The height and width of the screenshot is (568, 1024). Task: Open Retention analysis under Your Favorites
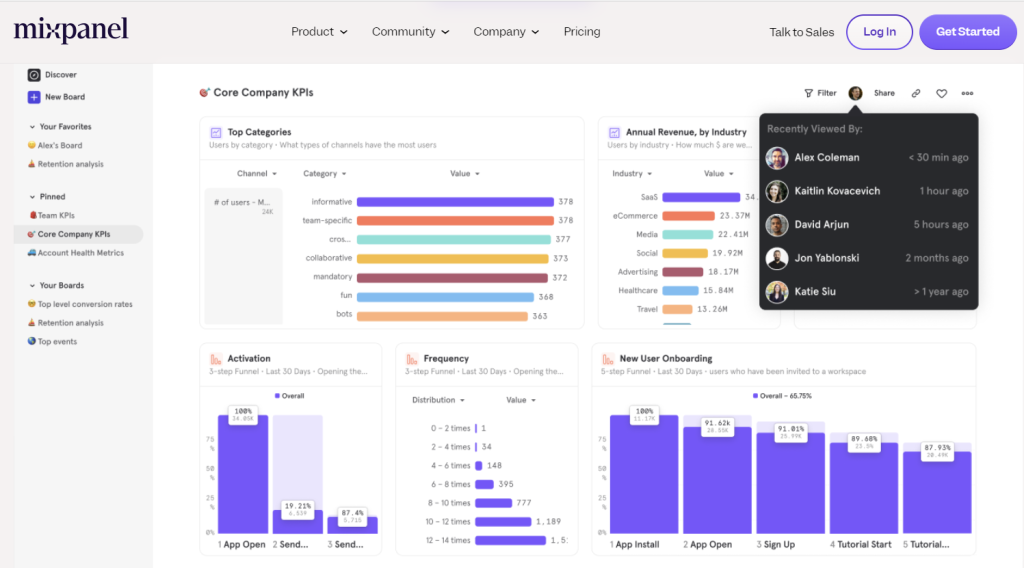click(x=65, y=165)
